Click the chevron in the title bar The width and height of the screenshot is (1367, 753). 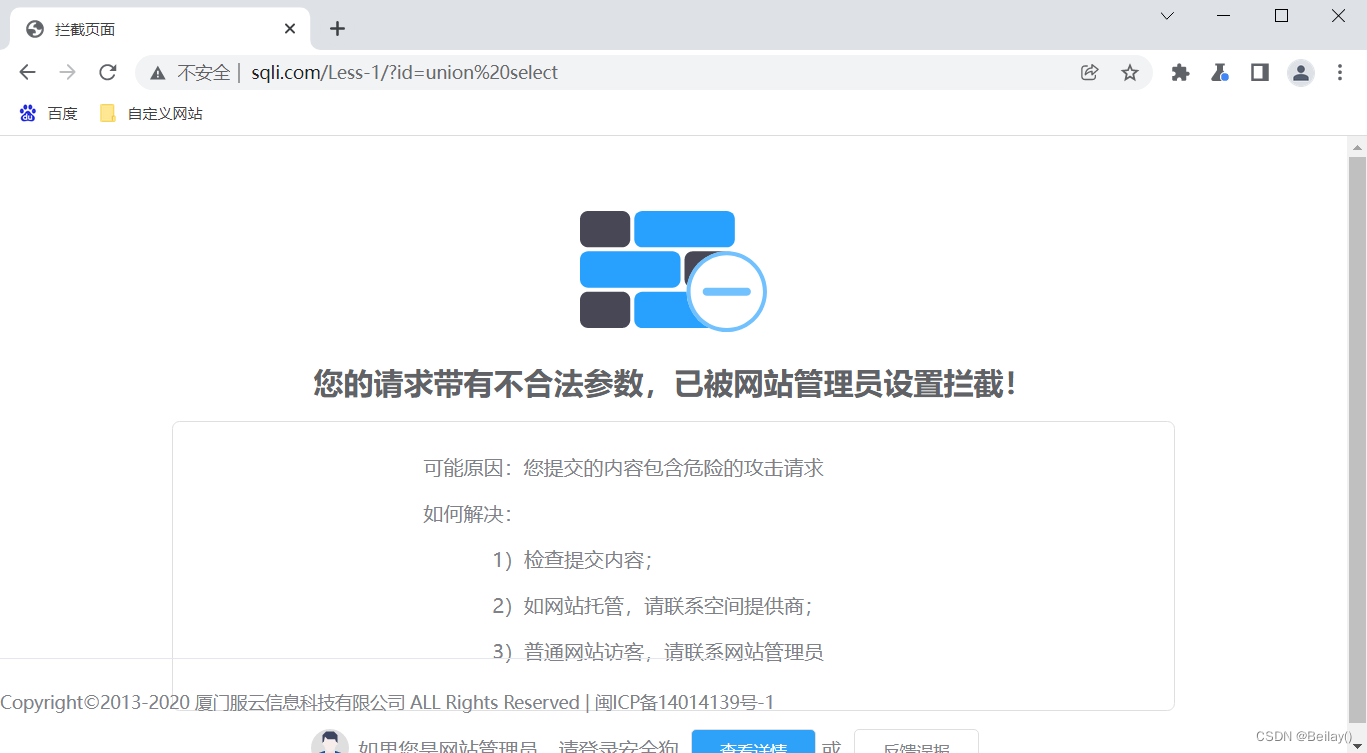(x=1166, y=16)
